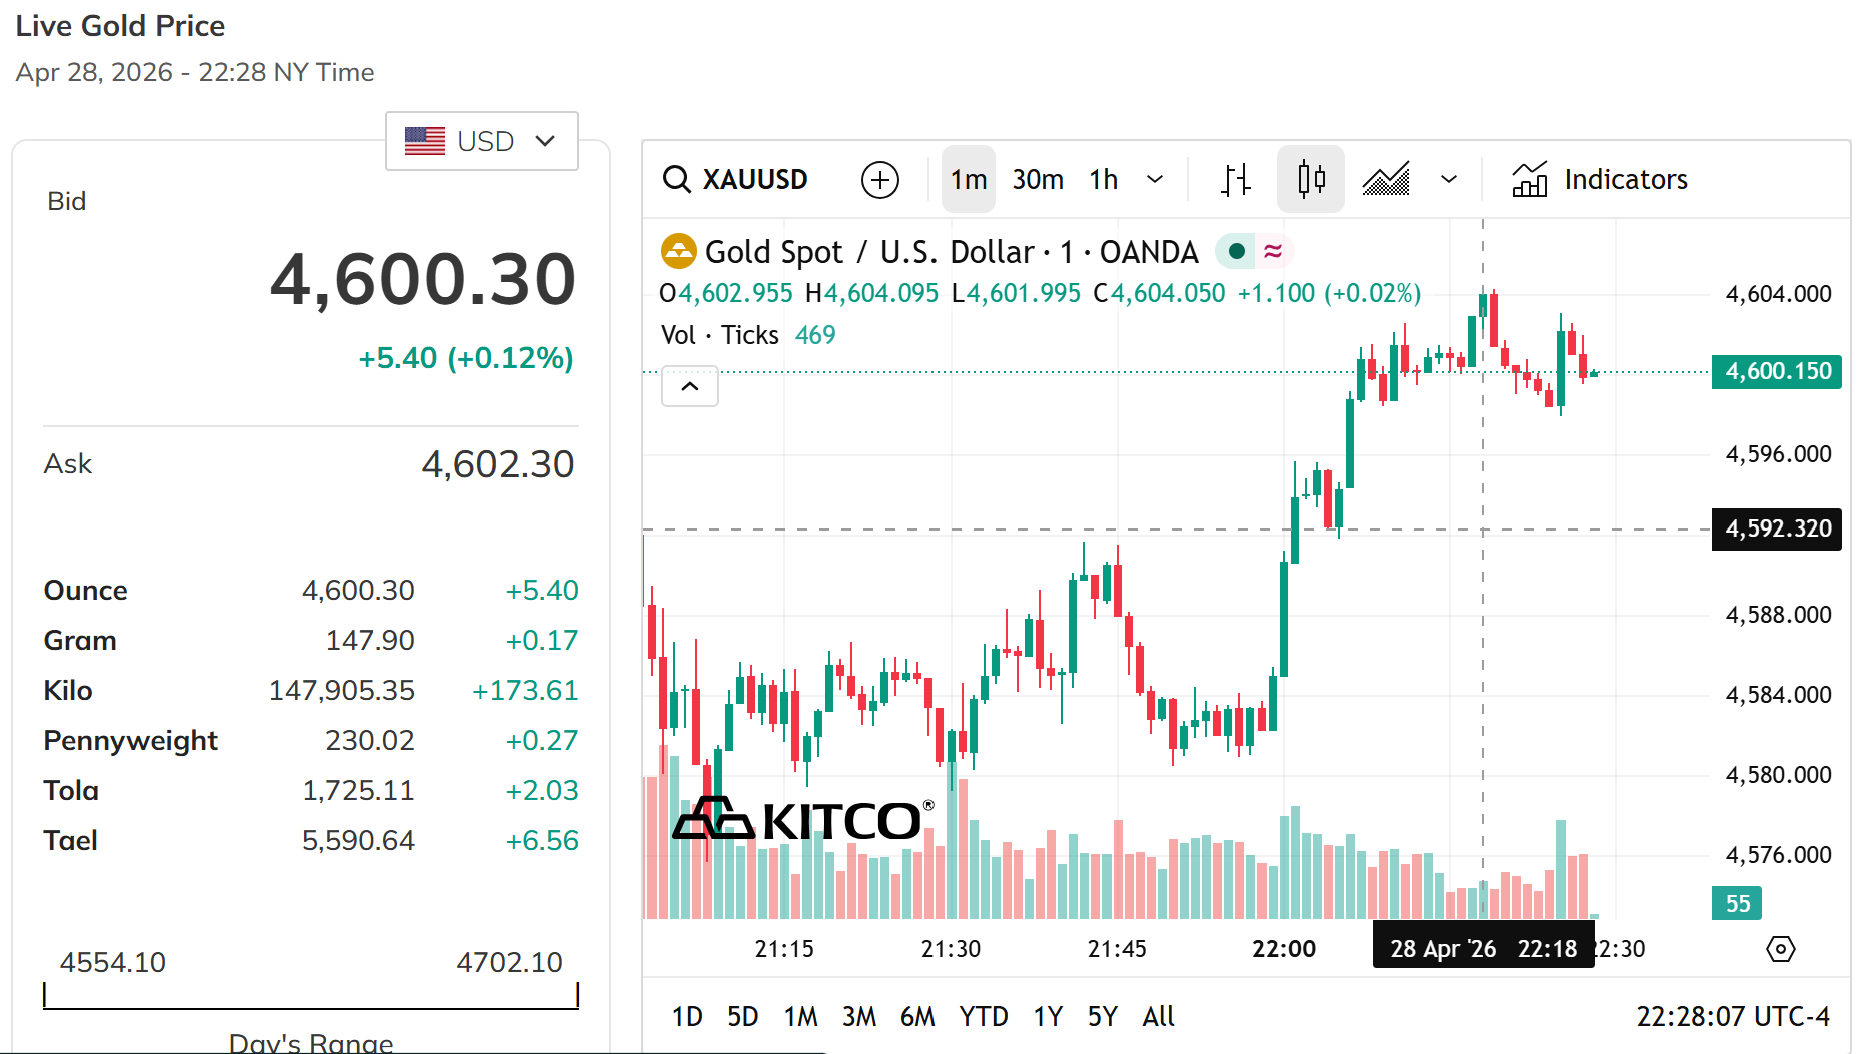Select the bar chart style icon
1860x1054 pixels.
point(1236,180)
